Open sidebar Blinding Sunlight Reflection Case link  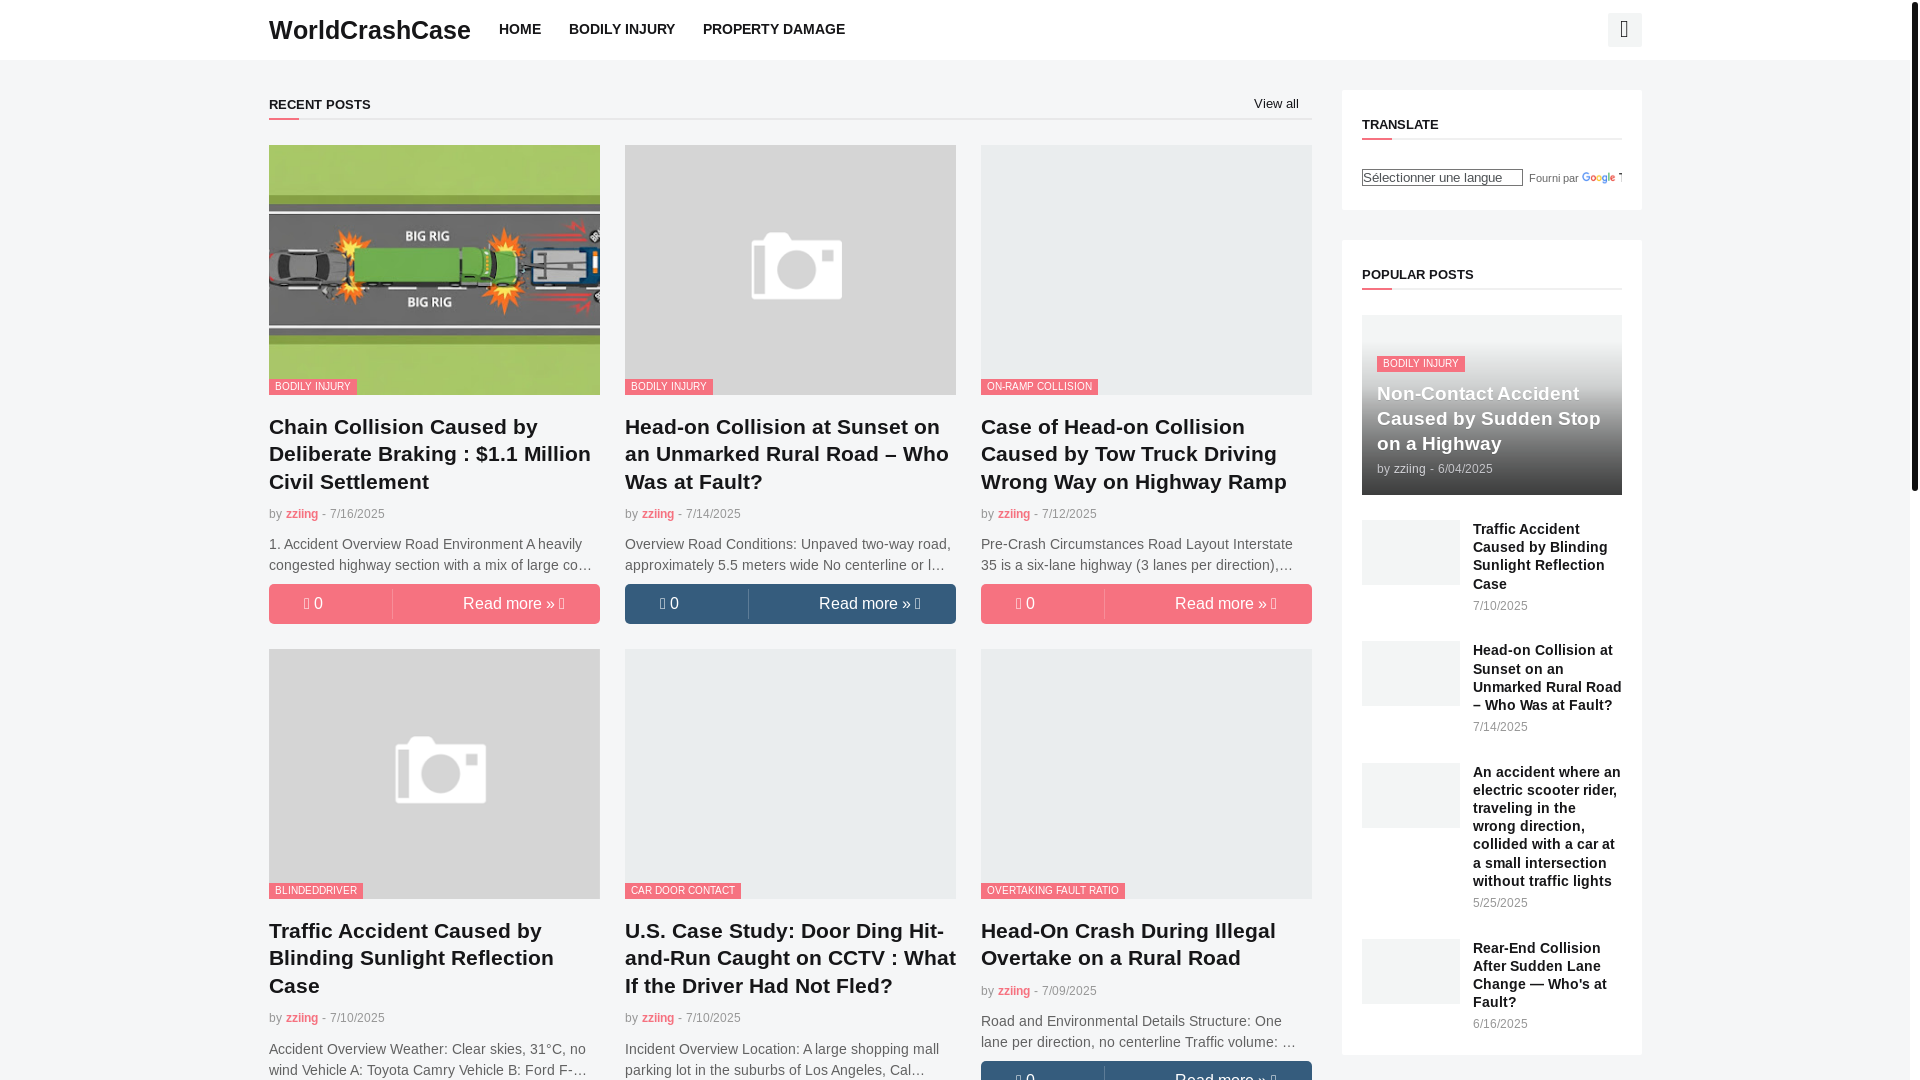(x=1540, y=556)
